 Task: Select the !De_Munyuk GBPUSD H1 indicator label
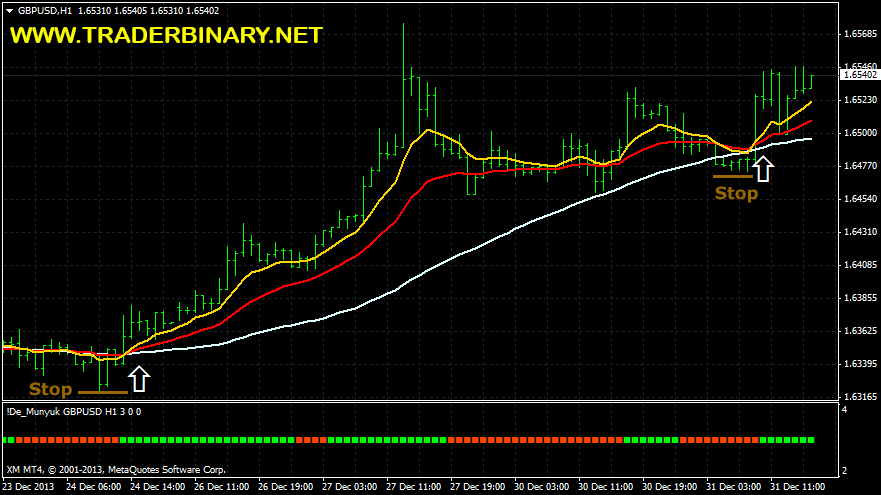click(74, 412)
